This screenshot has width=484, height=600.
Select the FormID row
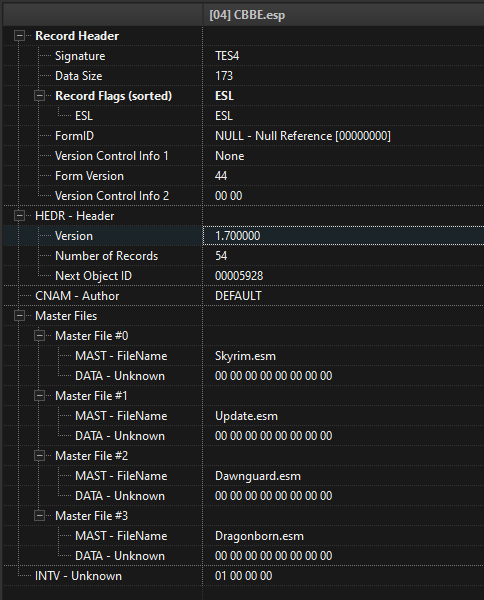[x=243, y=136]
